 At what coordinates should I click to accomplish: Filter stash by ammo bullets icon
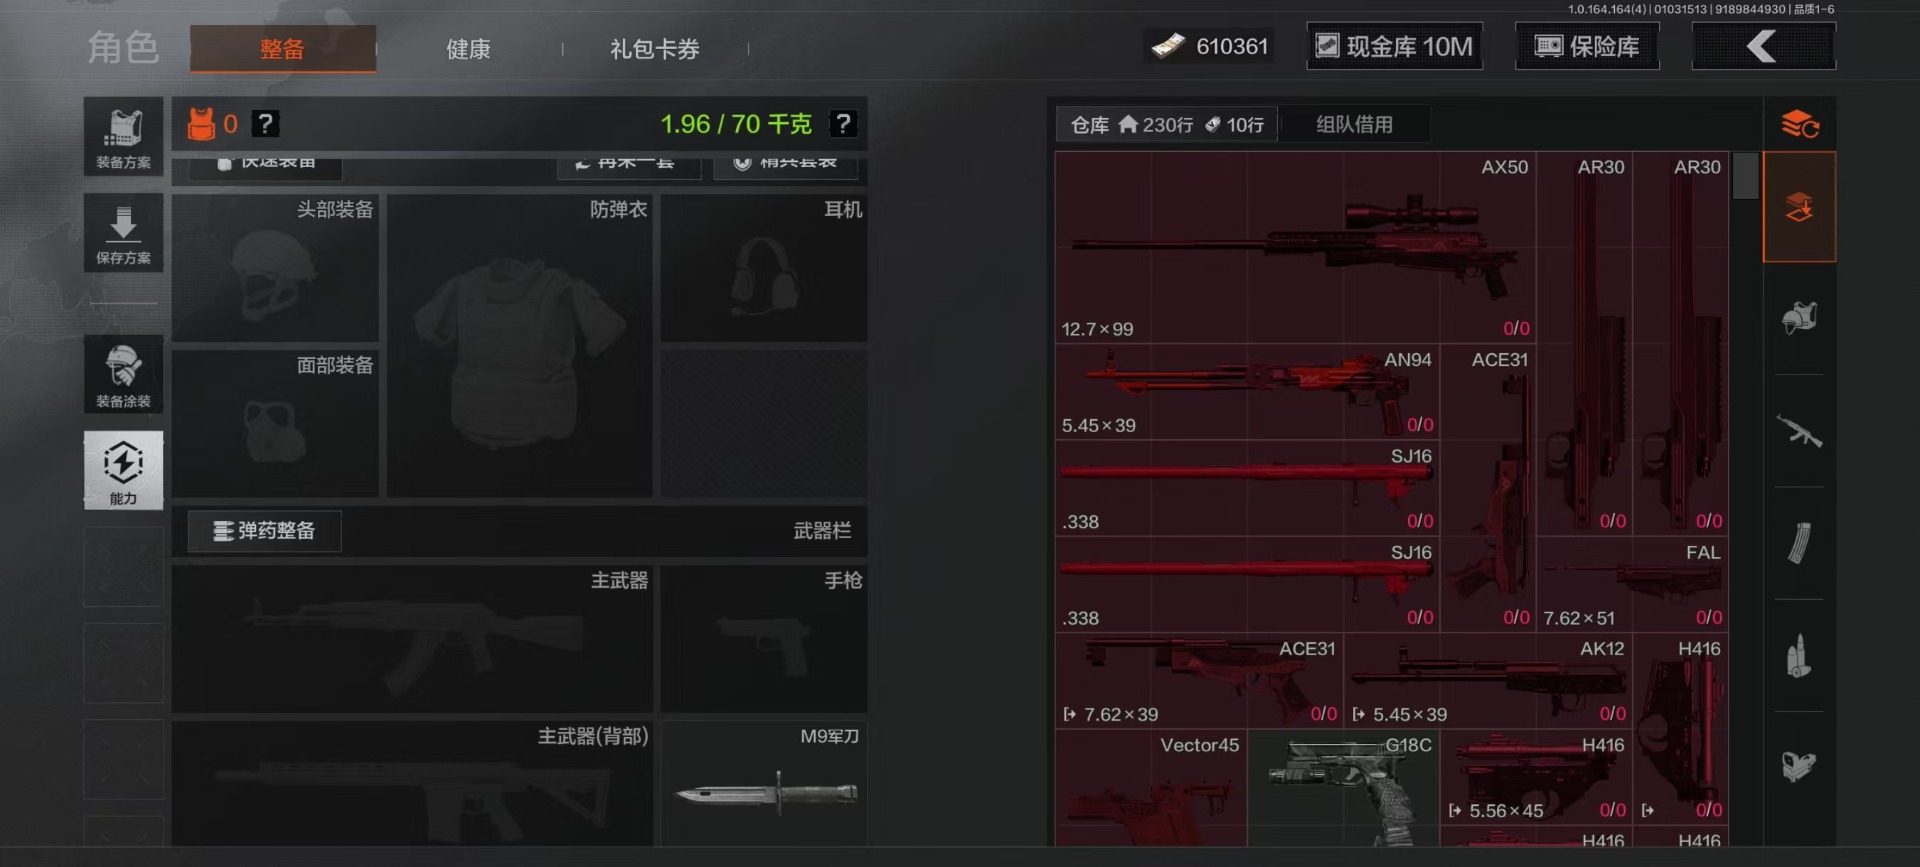click(x=1799, y=656)
